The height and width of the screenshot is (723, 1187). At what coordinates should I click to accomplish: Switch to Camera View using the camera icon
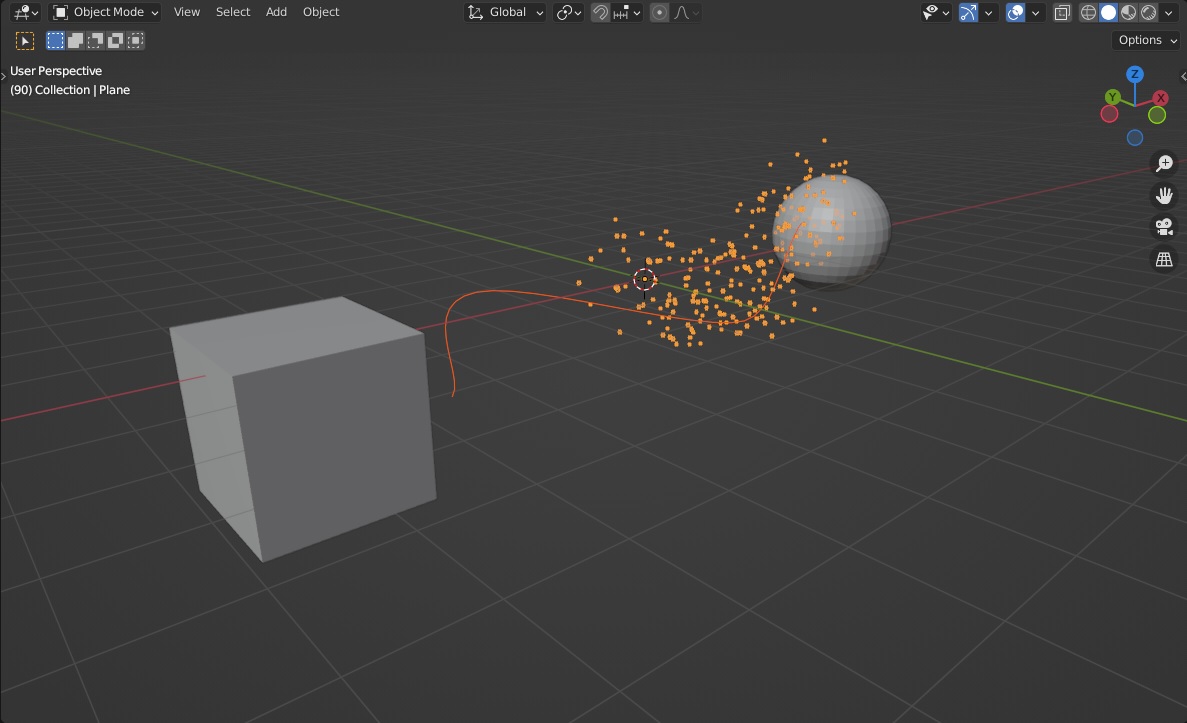pos(1164,227)
